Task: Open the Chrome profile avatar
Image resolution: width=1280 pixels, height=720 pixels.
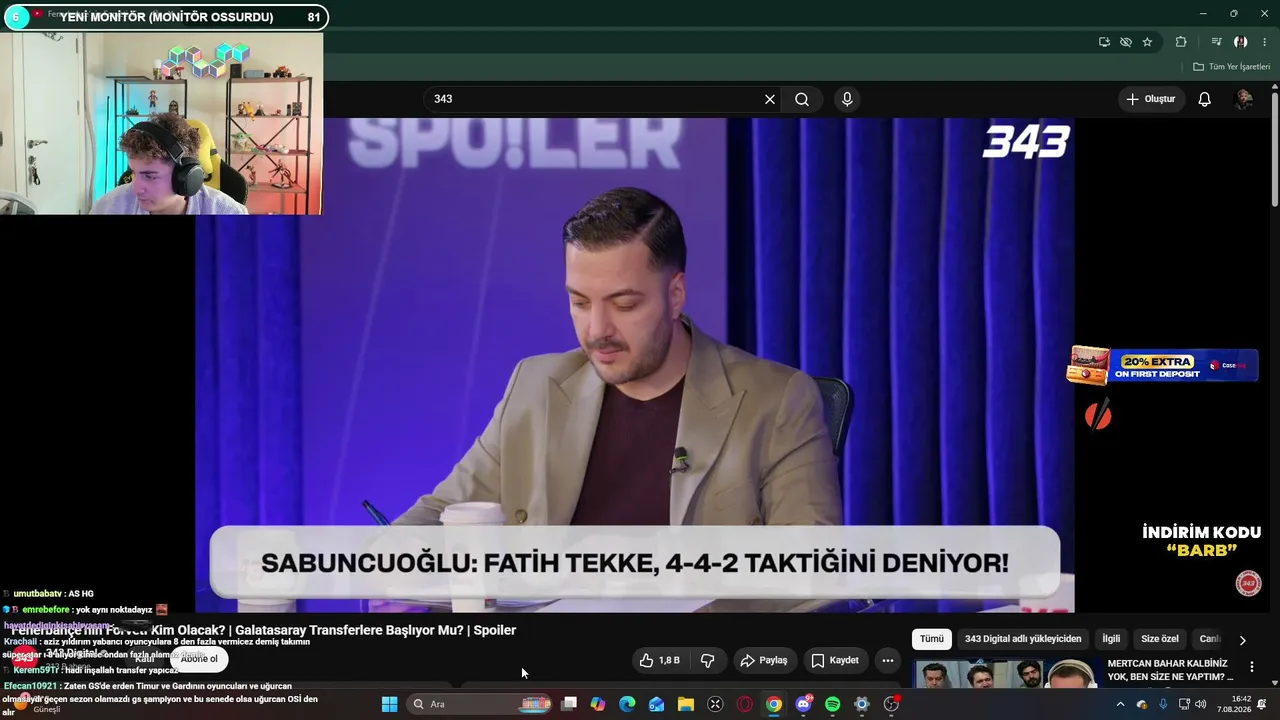Action: pyautogui.click(x=1241, y=42)
